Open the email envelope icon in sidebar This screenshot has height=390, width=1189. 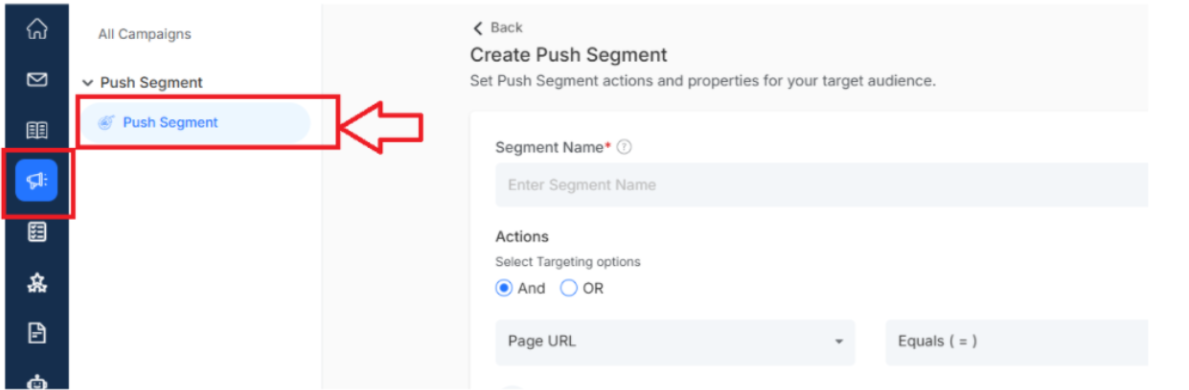(36, 79)
